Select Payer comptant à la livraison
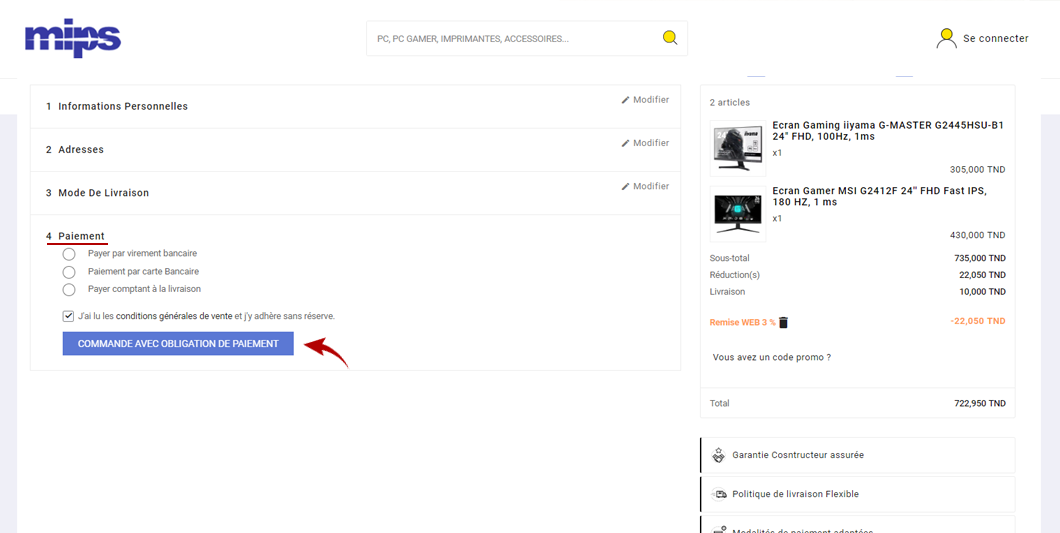 click(x=69, y=289)
